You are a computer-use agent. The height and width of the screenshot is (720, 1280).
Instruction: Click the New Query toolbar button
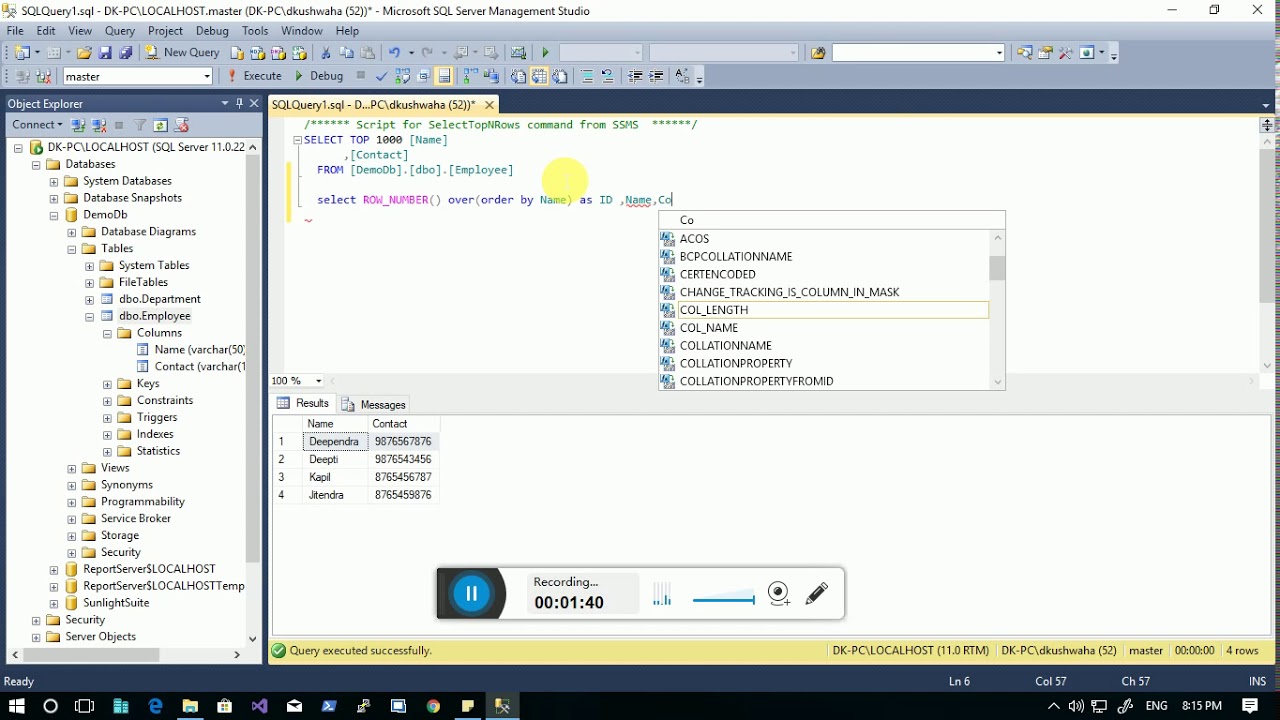click(x=182, y=52)
